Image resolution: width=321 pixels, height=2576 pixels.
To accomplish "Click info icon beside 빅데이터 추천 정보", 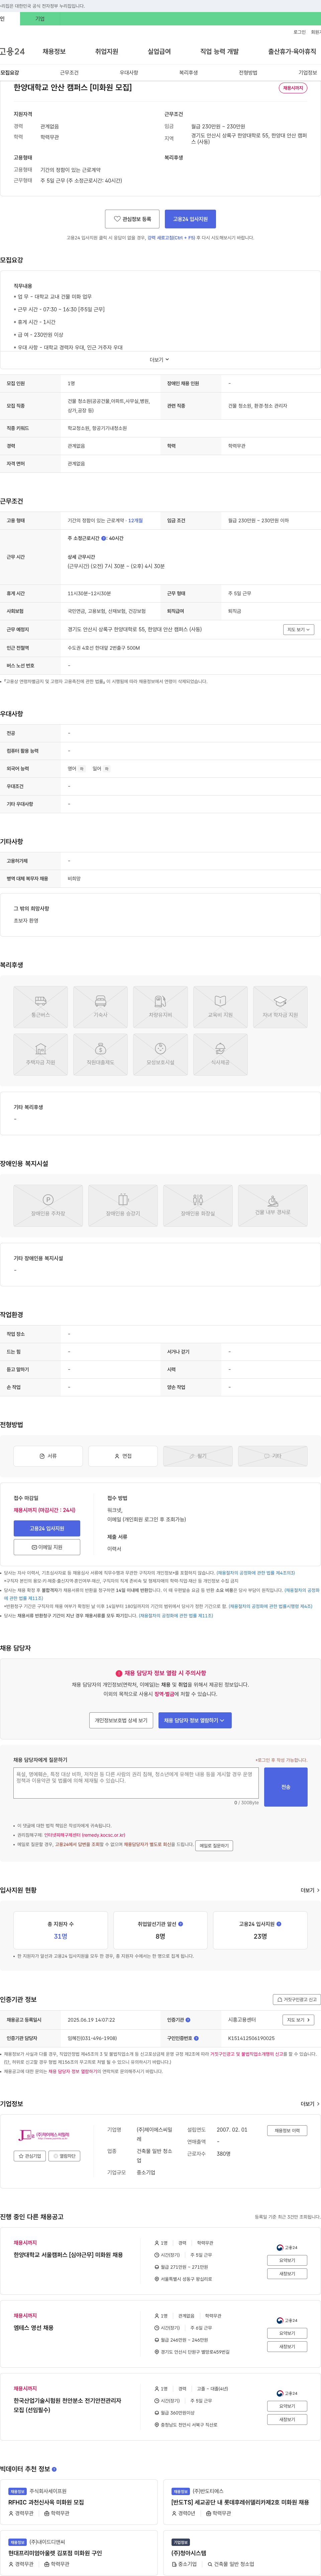I will point(54,2469).
